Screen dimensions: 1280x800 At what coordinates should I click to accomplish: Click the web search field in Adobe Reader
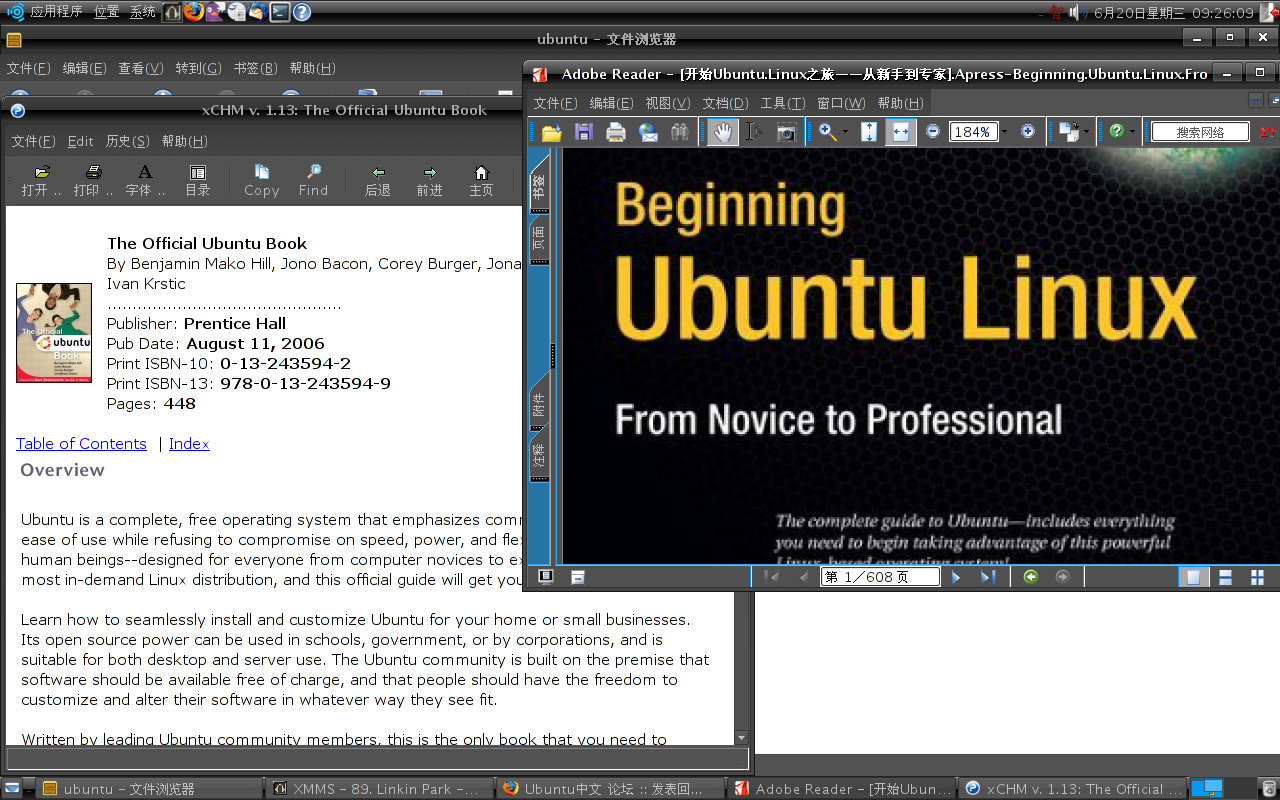click(x=1200, y=132)
